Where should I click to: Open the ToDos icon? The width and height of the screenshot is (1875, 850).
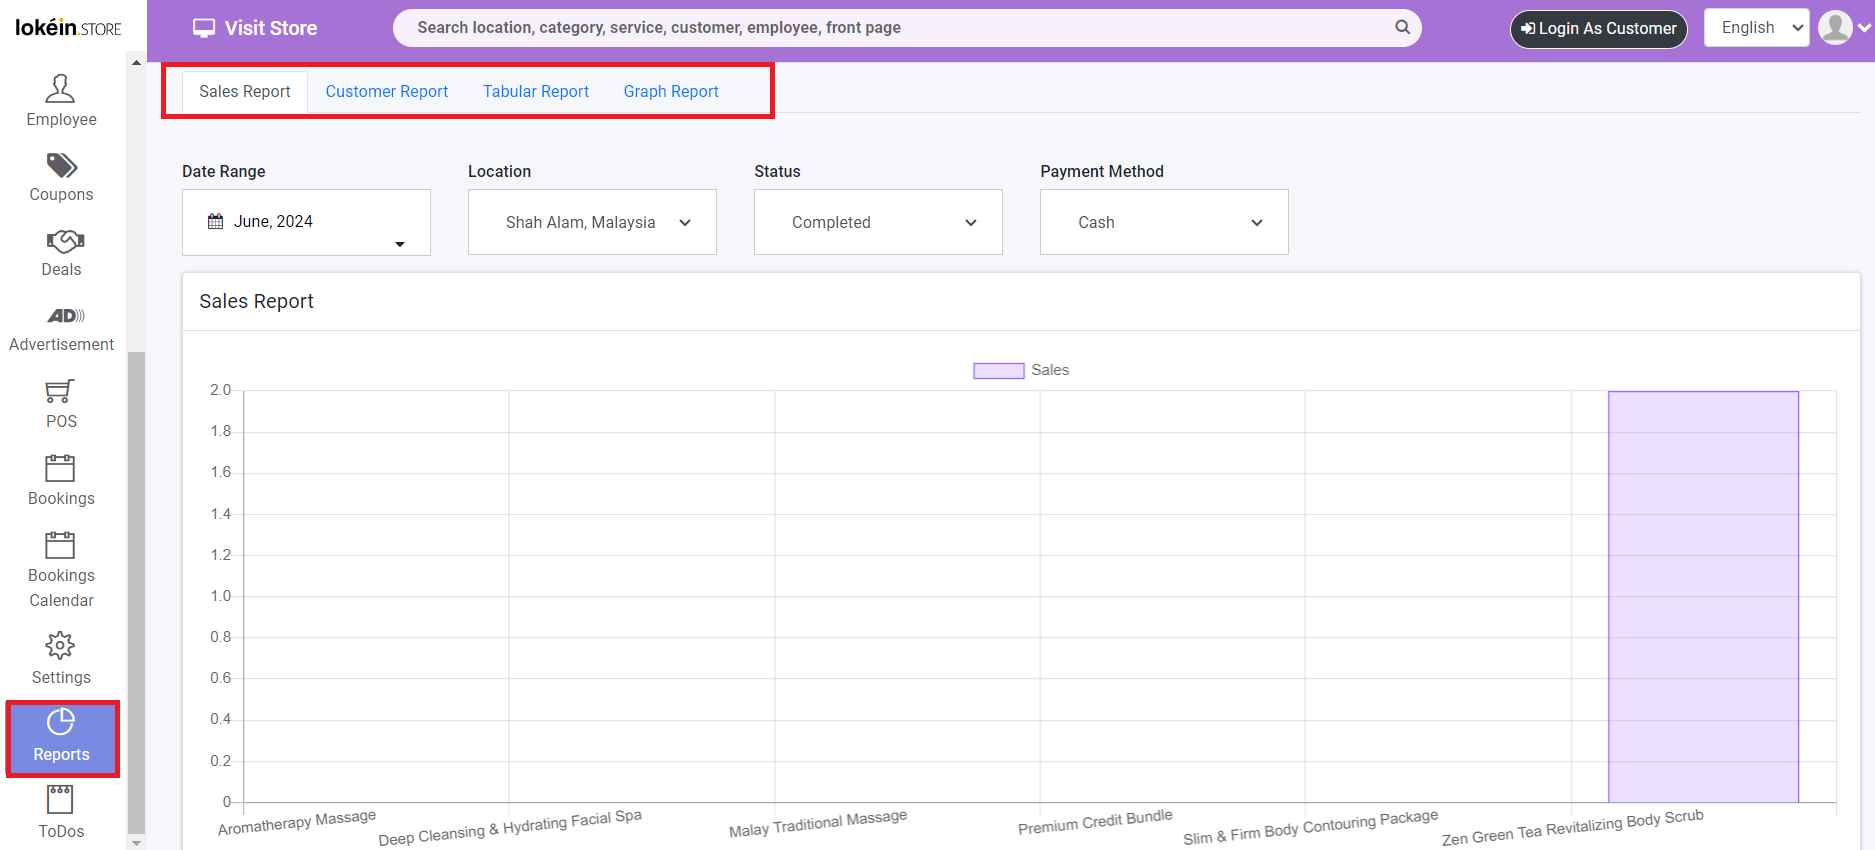tap(60, 799)
